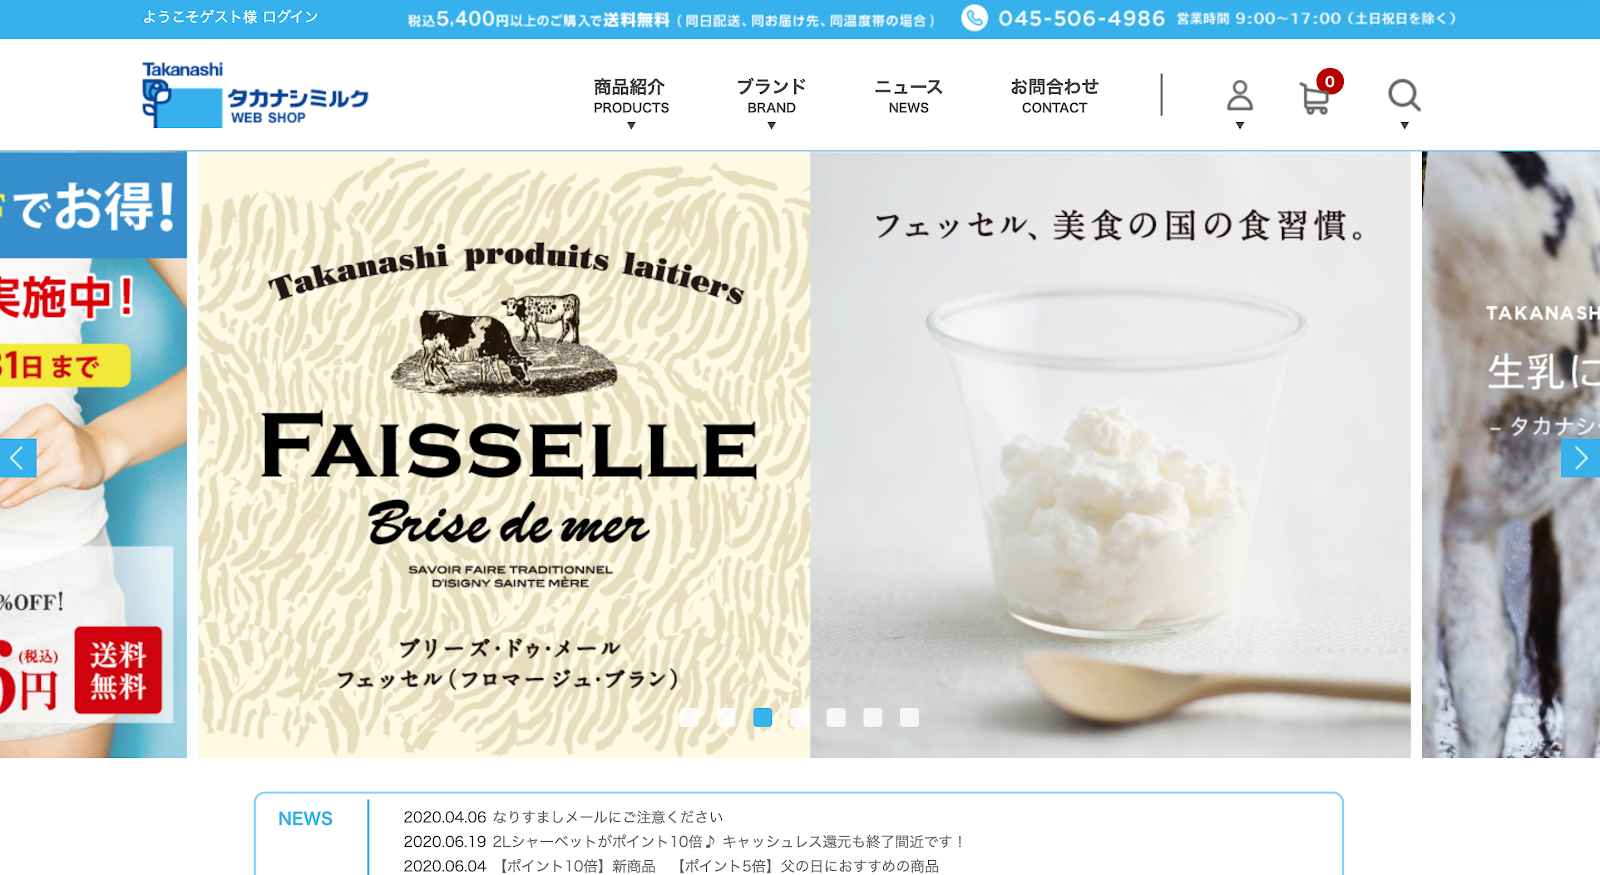Image resolution: width=1600 pixels, height=875 pixels.
Task: Select the fifth carousel dot indicator
Action: click(836, 717)
